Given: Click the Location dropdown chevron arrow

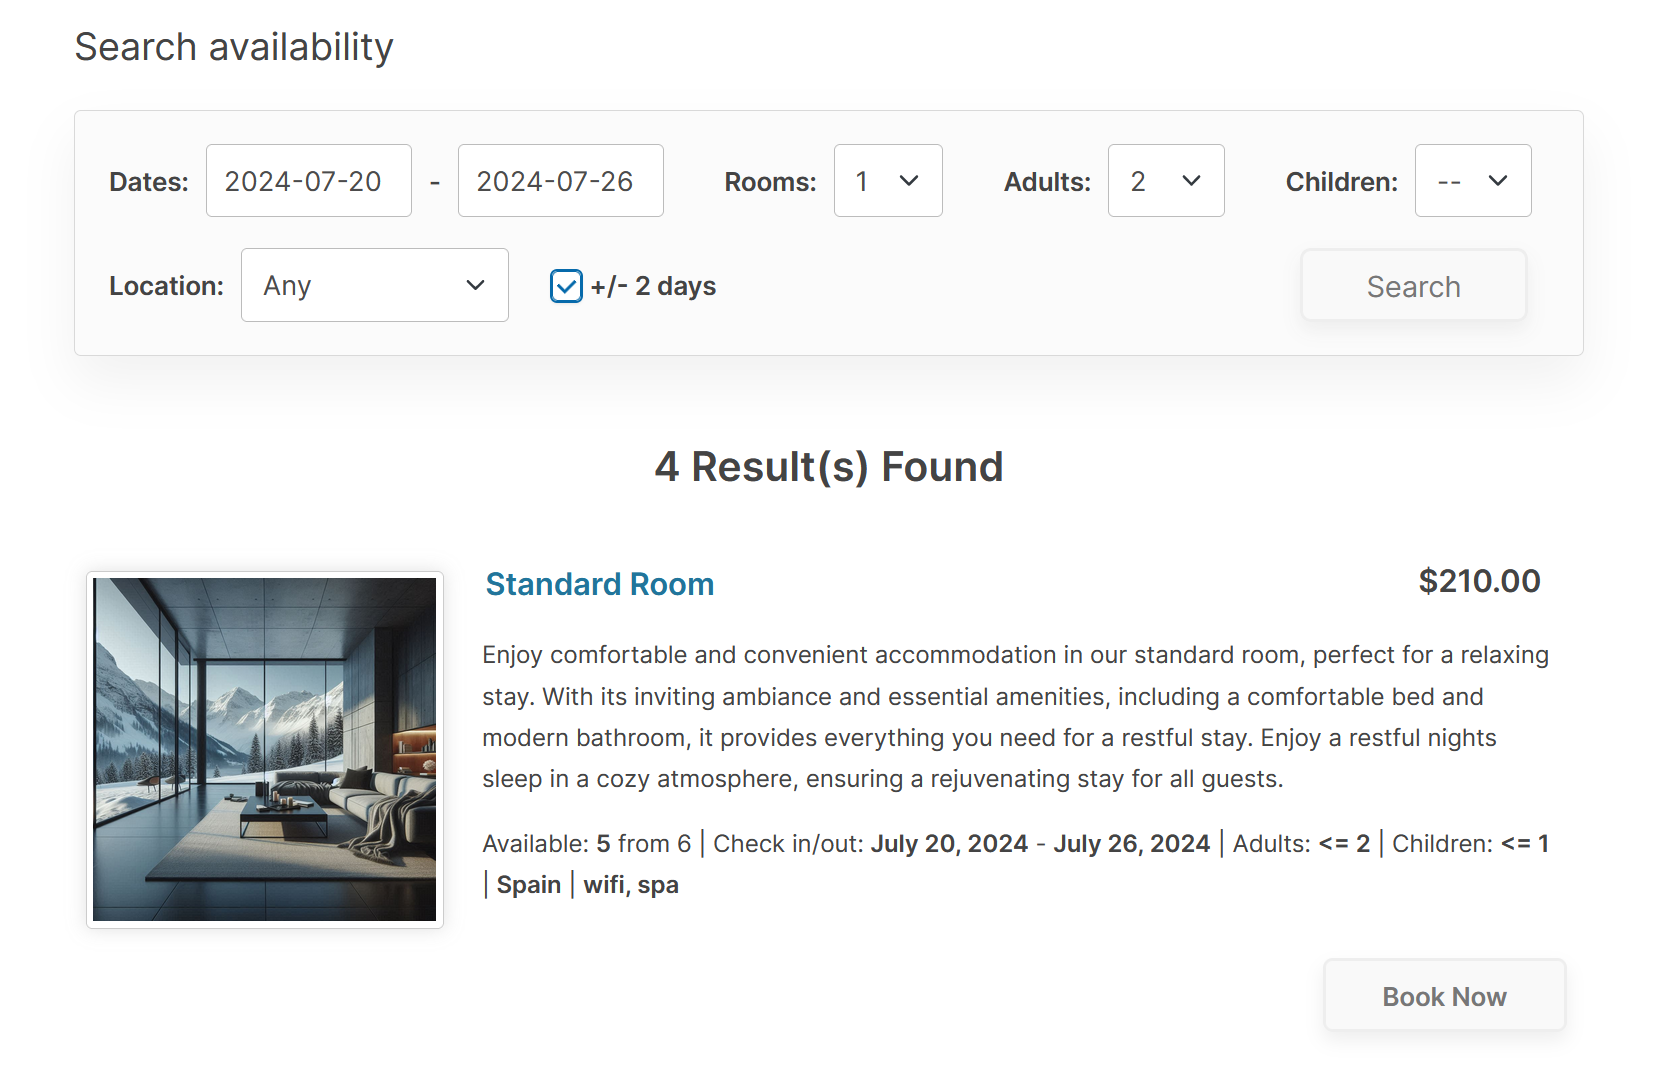Looking at the screenshot, I should click(x=475, y=285).
